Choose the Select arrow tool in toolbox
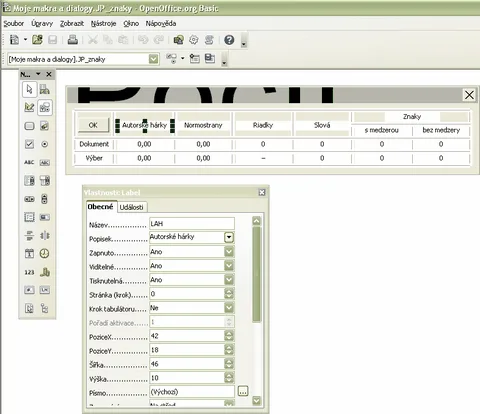The height and width of the screenshot is (414, 480). pyautogui.click(x=29, y=89)
